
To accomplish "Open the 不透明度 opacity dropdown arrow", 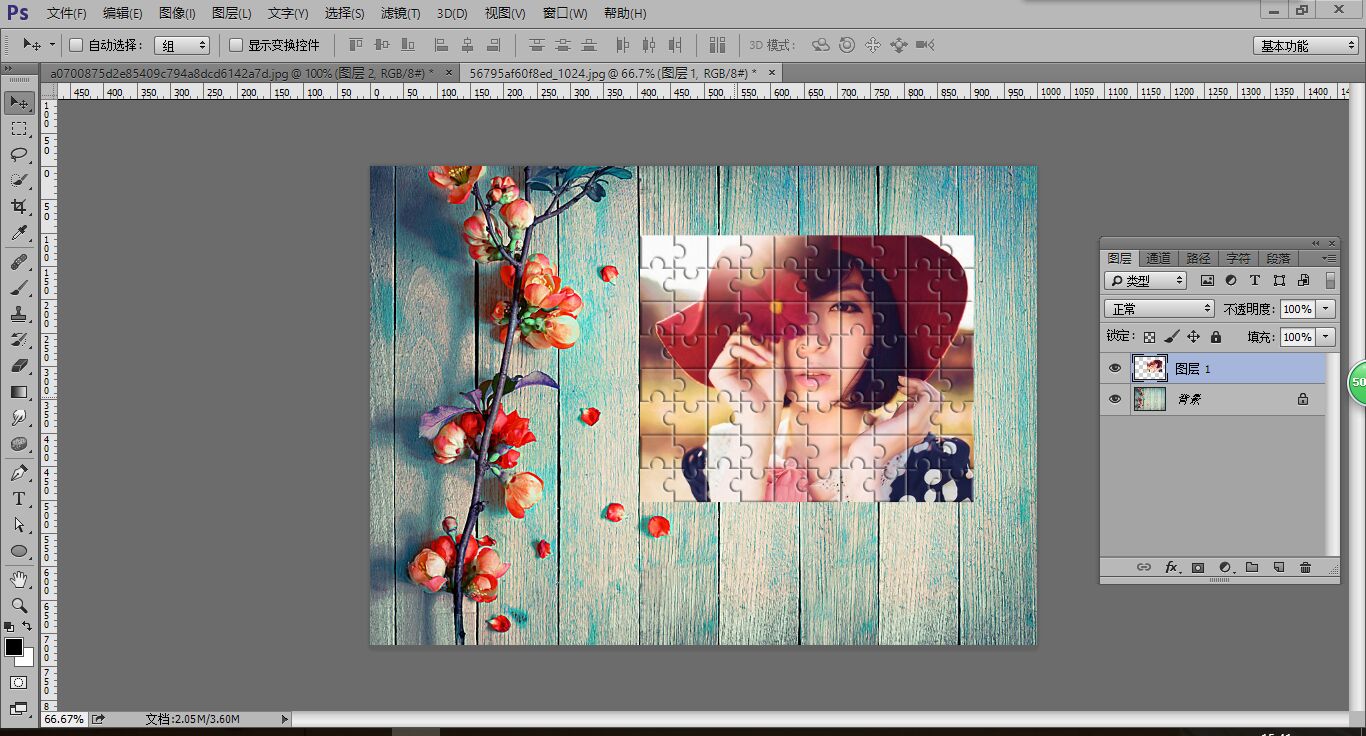I will pyautogui.click(x=1327, y=309).
